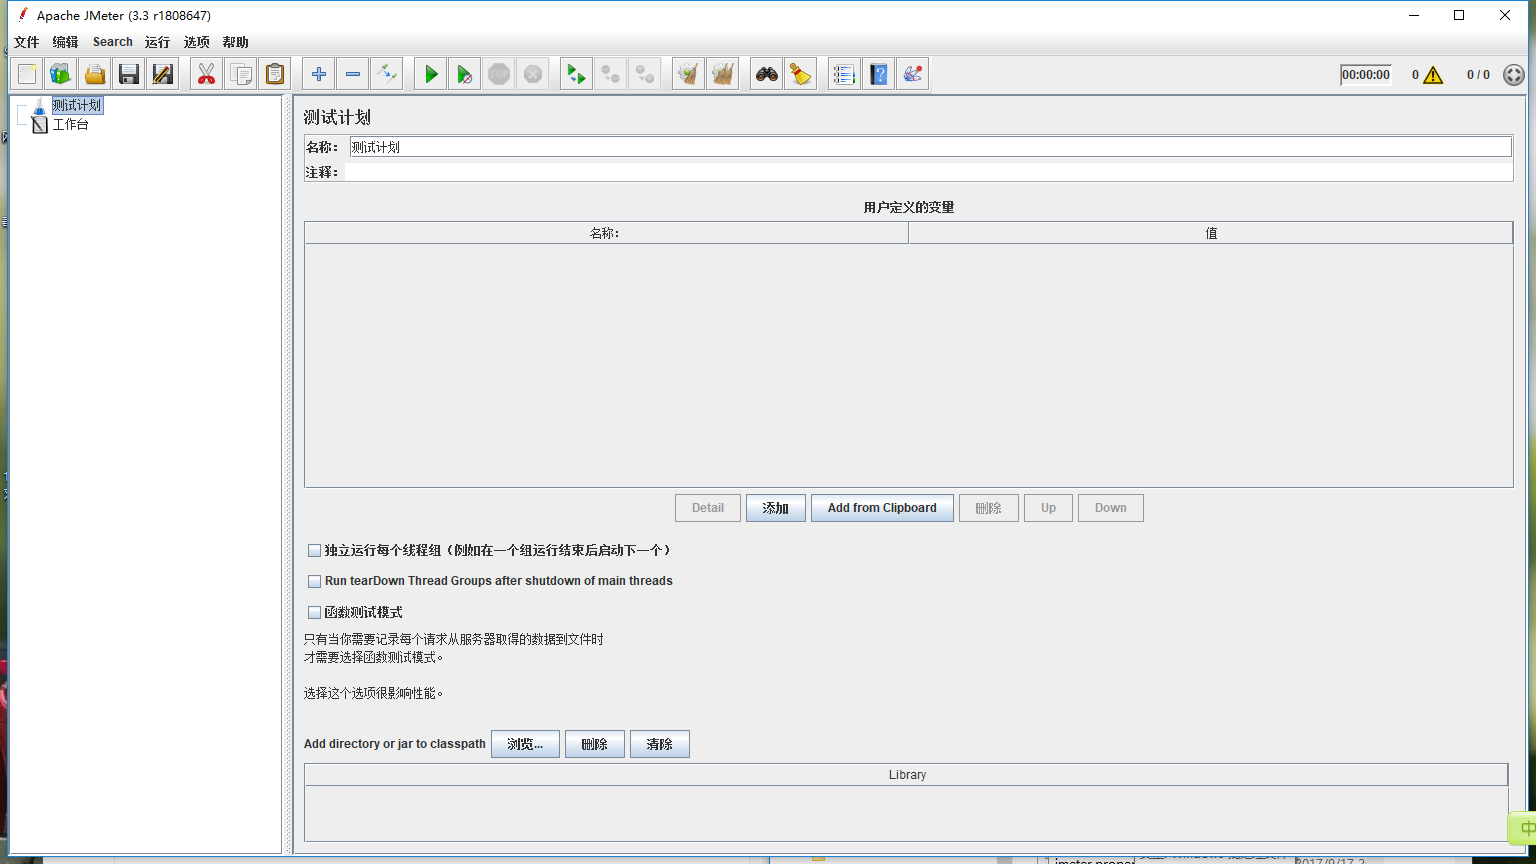Image resolution: width=1536 pixels, height=864 pixels.
Task: Click the Open file folder icon
Action: click(95, 74)
